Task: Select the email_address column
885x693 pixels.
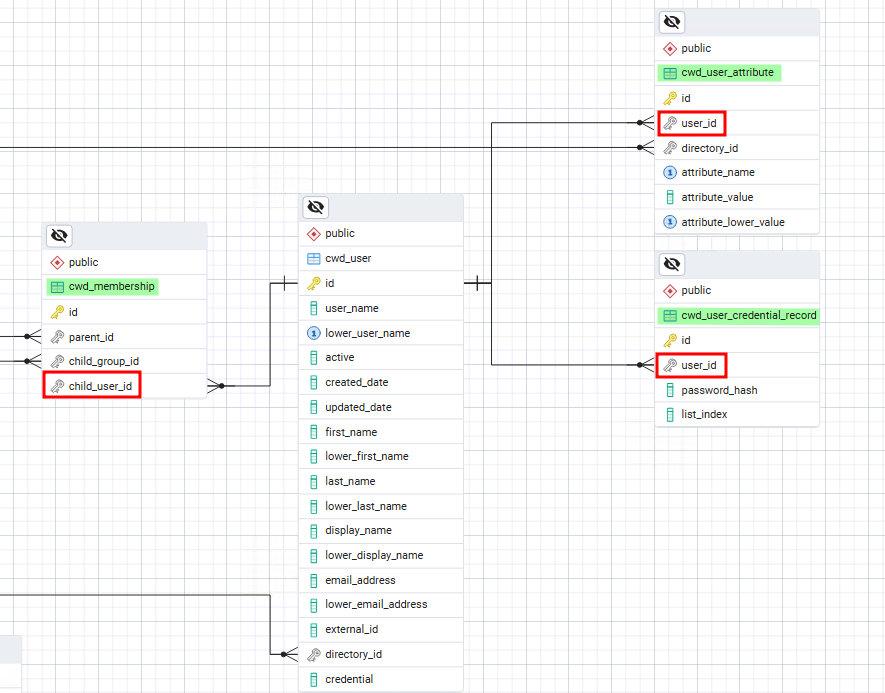Action: click(360, 580)
